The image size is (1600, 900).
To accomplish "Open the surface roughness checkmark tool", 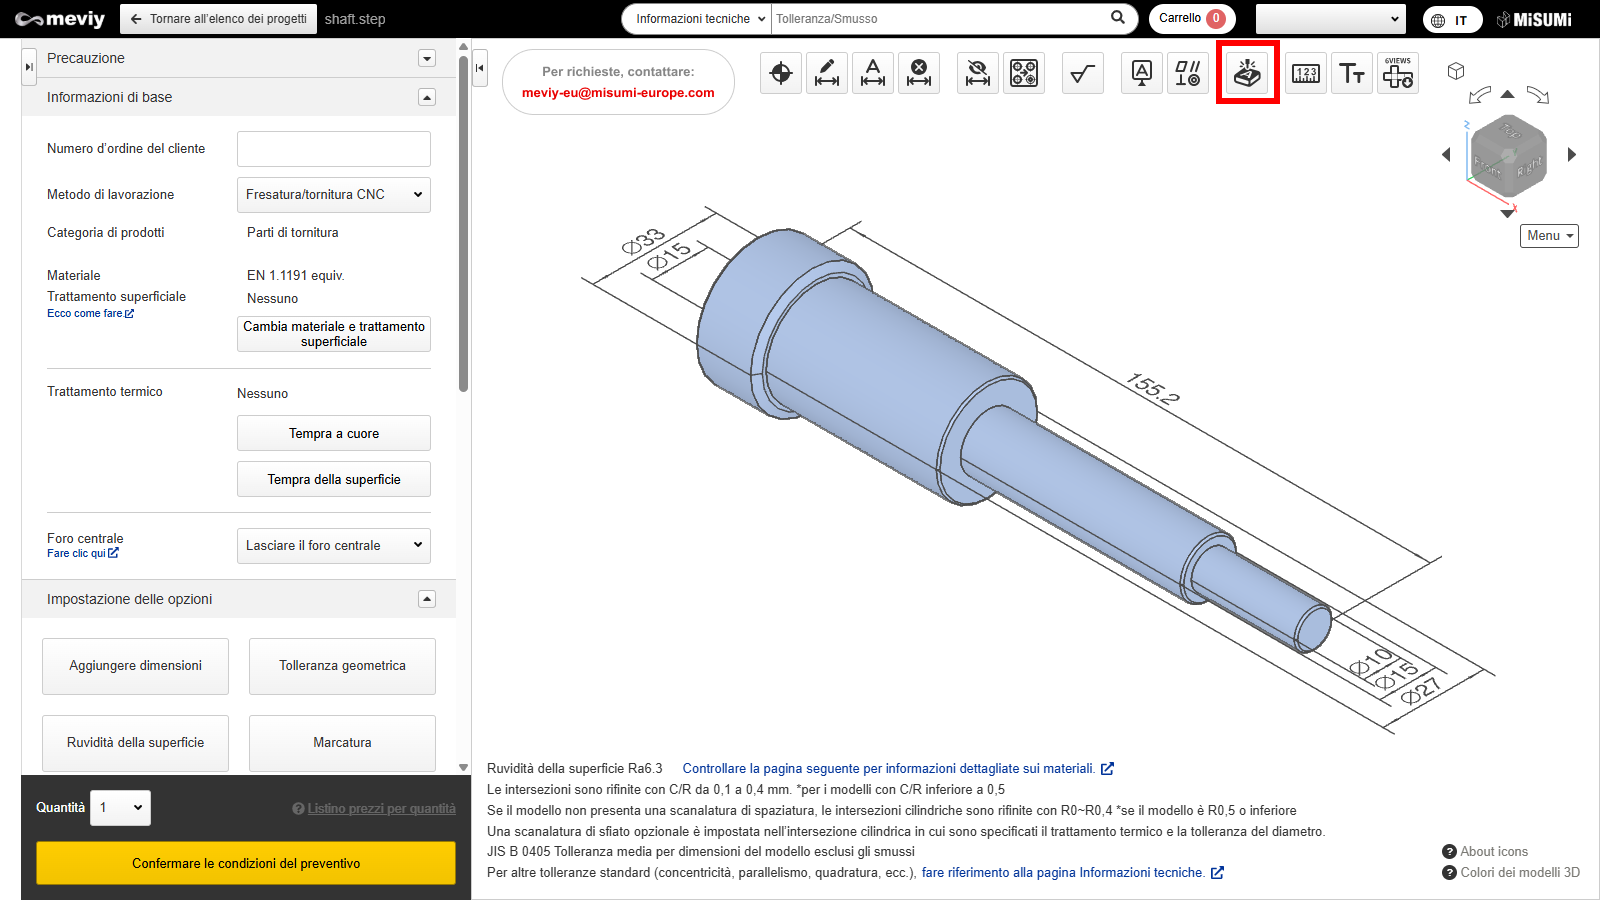I will point(1082,73).
